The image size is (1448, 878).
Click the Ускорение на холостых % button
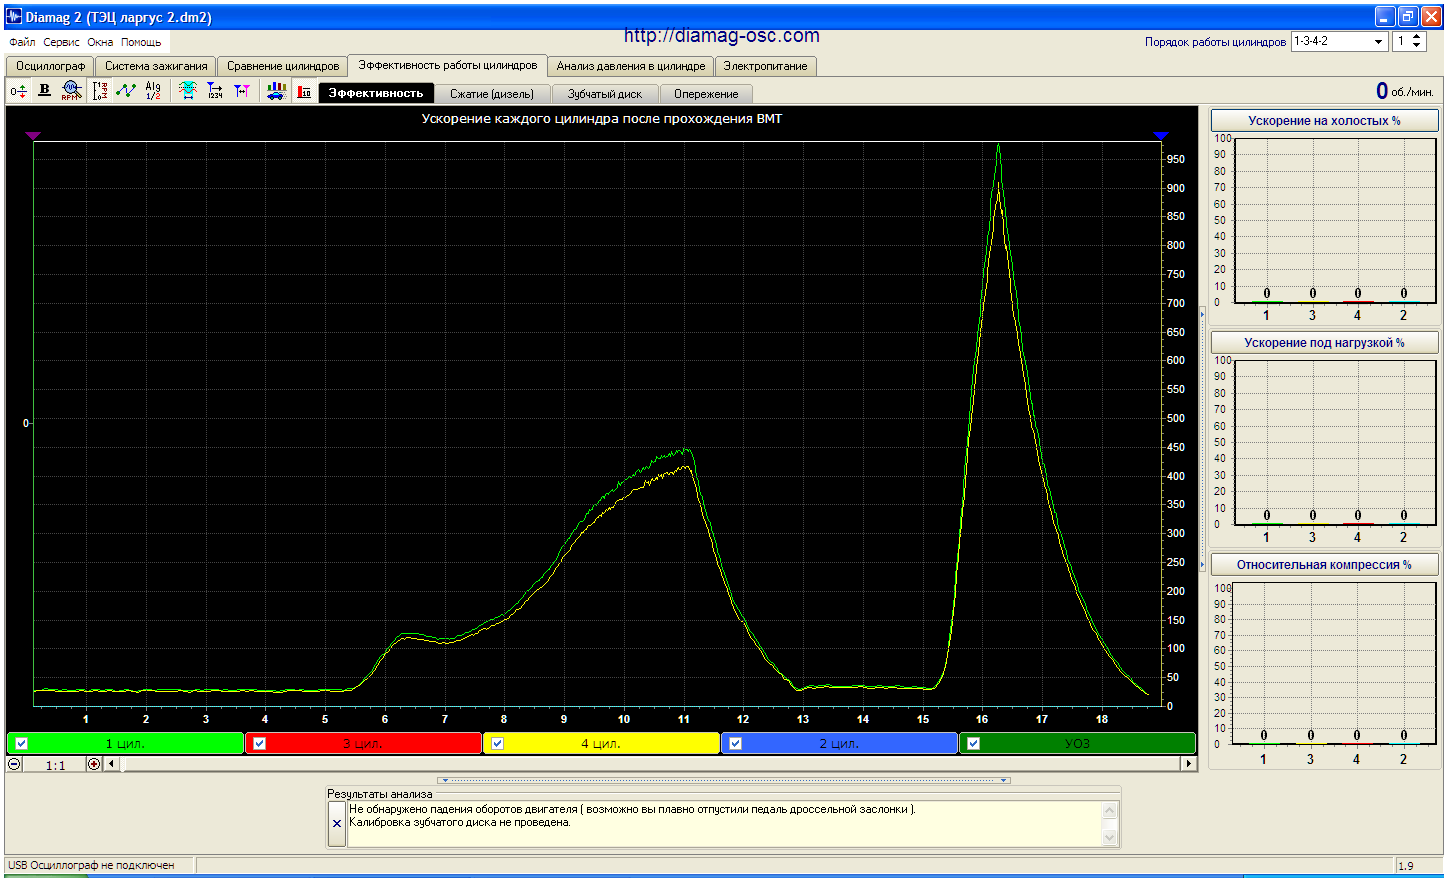(1324, 120)
